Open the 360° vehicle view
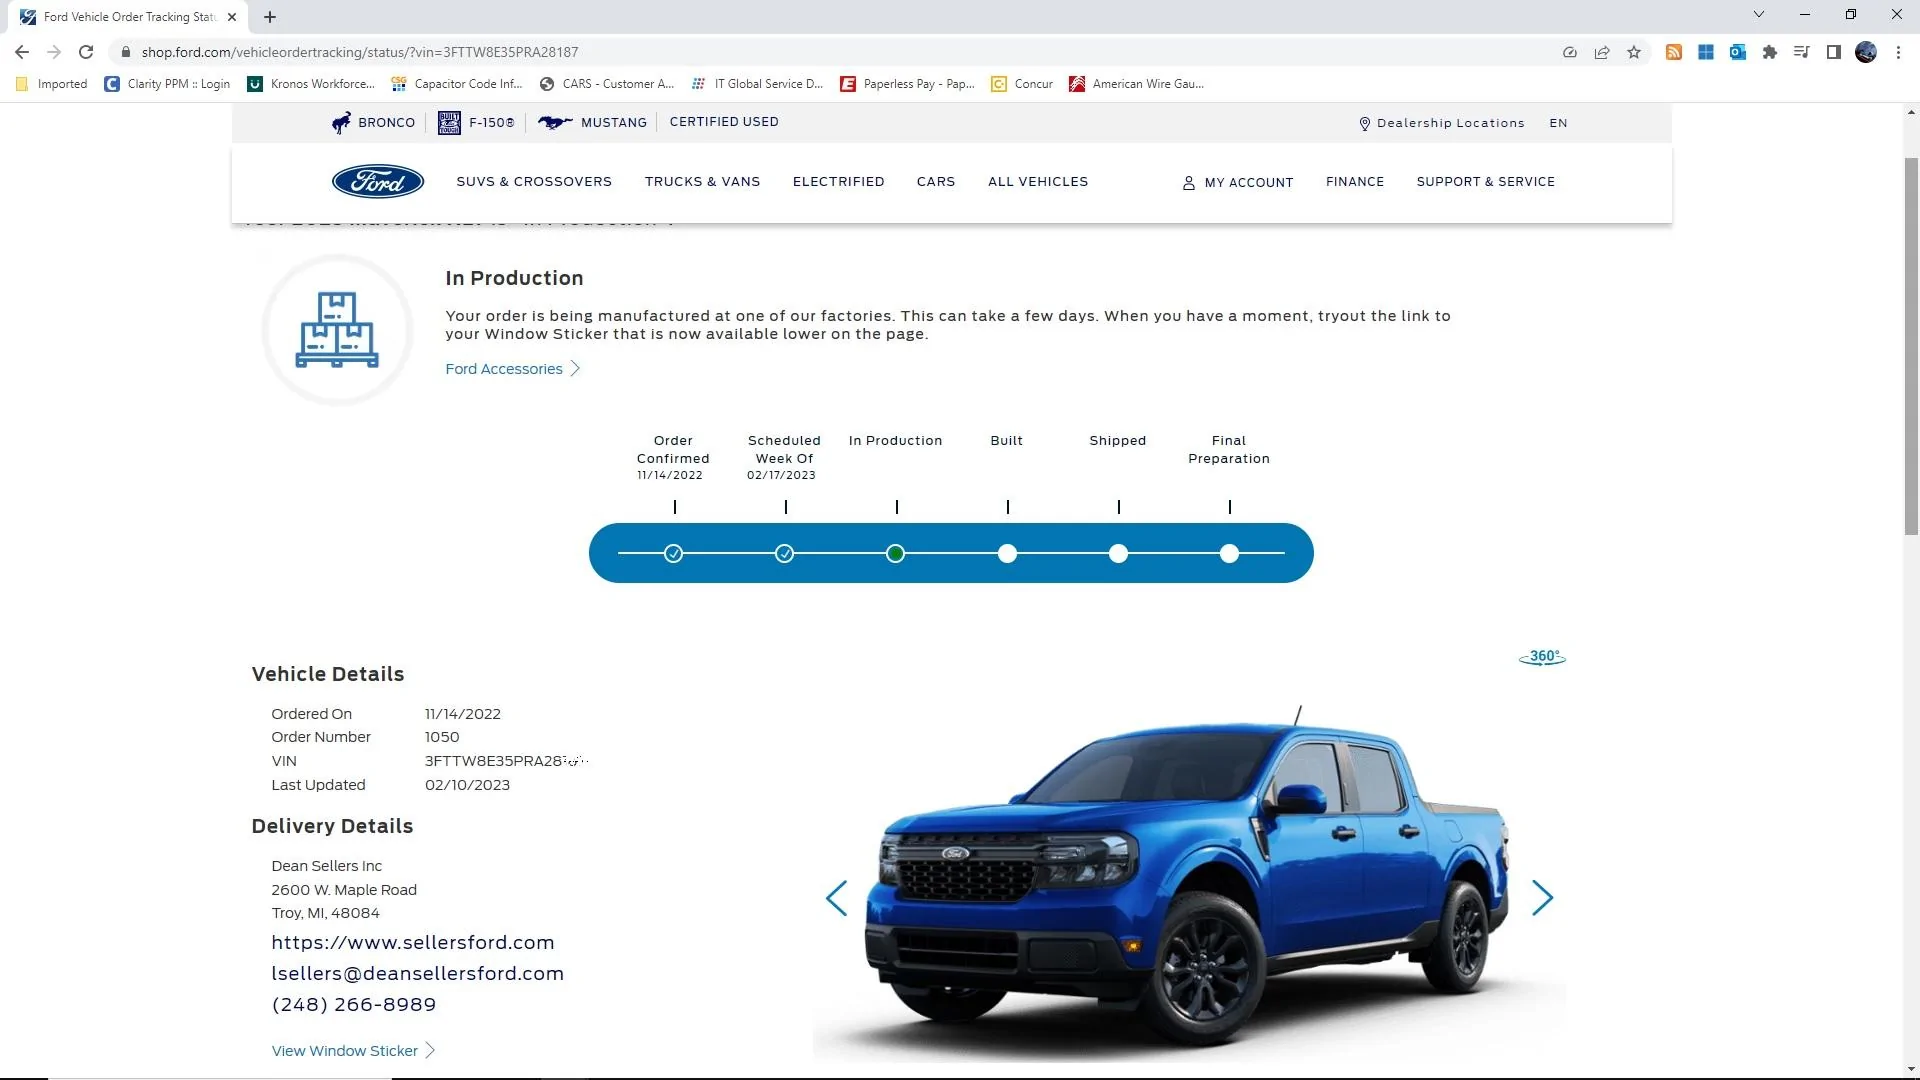This screenshot has width=1920, height=1080. pyautogui.click(x=1542, y=657)
